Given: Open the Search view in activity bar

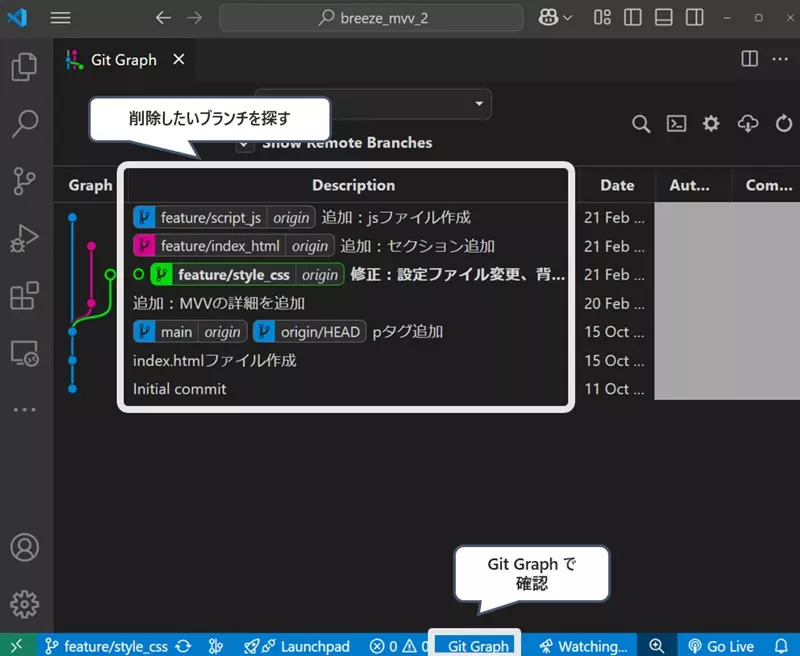Looking at the screenshot, I should tap(24, 123).
